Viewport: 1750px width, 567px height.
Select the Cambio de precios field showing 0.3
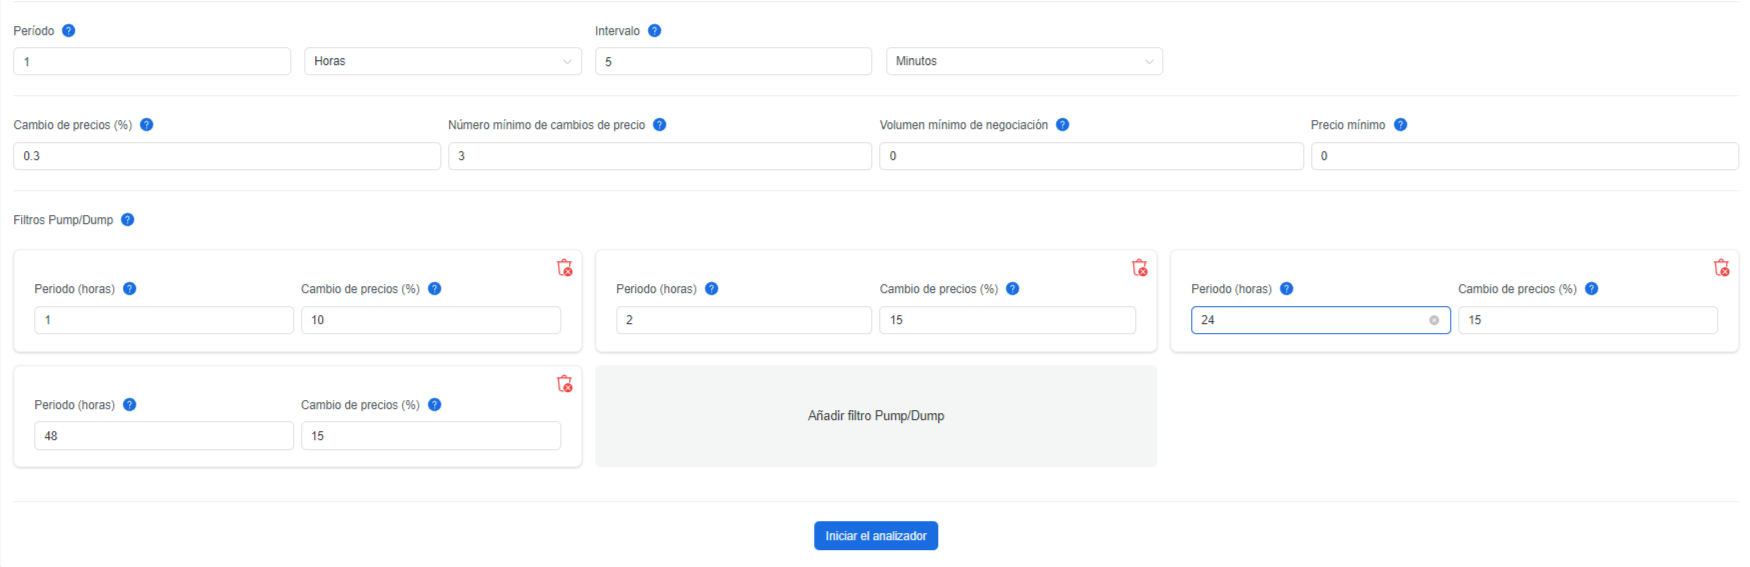point(227,156)
